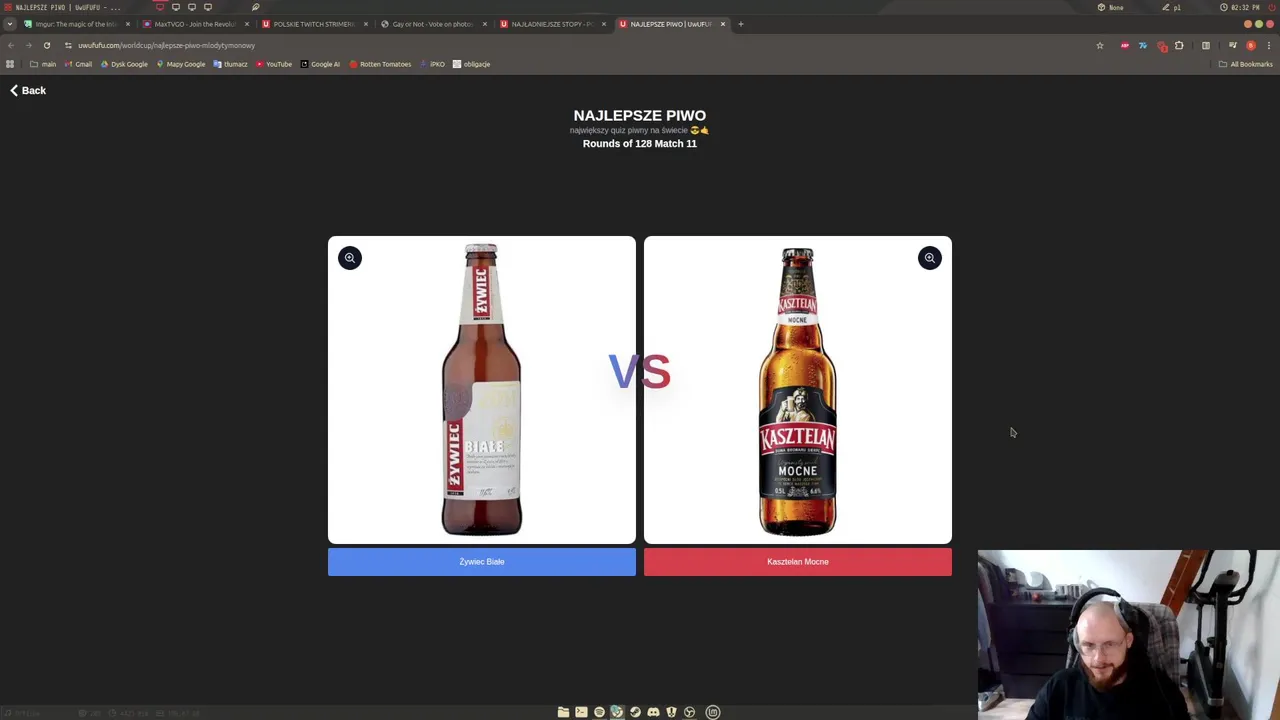Image resolution: width=1280 pixels, height=720 pixels.
Task: Open the tłumacz bookmark
Action: point(230,64)
